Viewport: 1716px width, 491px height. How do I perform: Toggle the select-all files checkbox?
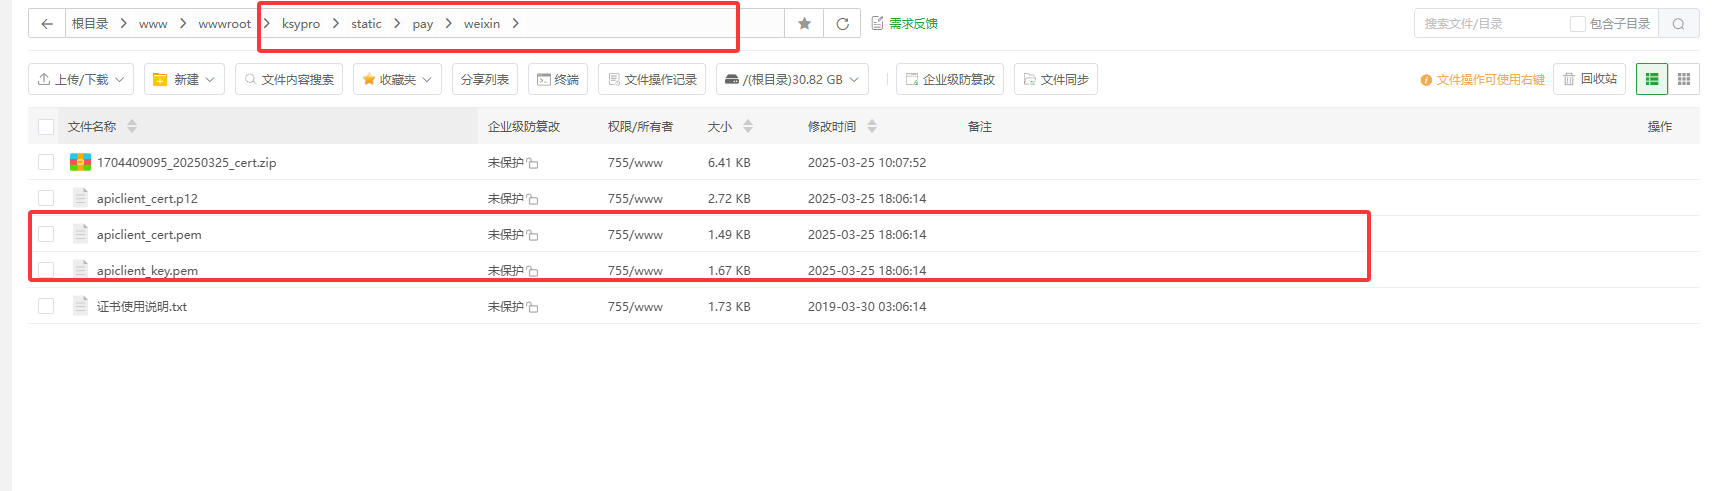pos(46,127)
